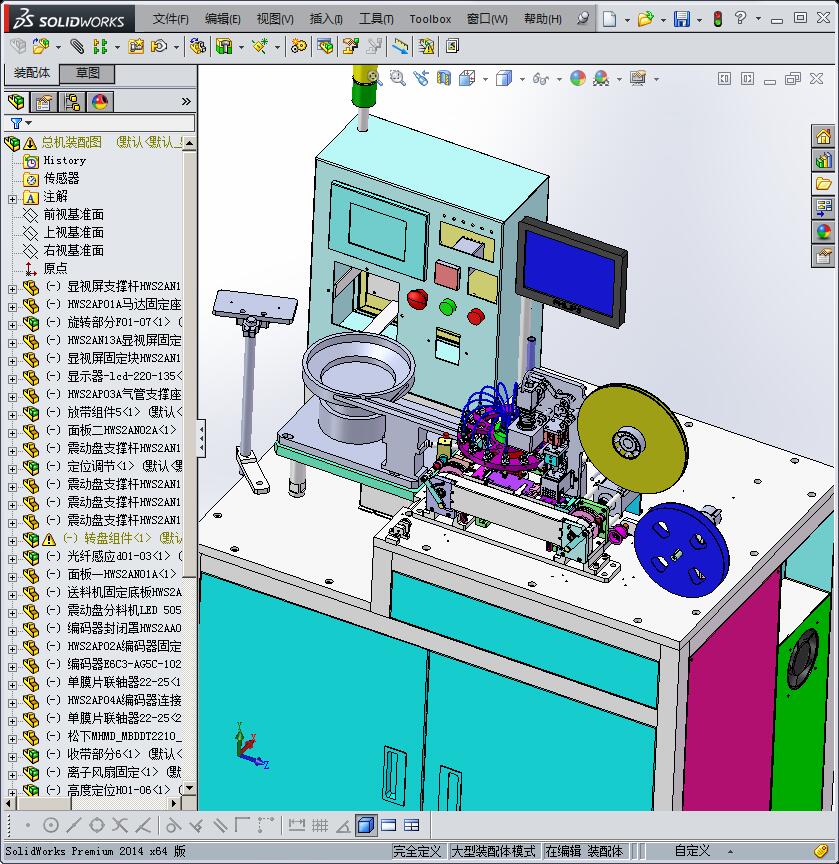Open the 视图(V) menu
The width and height of the screenshot is (839, 864).
click(275, 19)
